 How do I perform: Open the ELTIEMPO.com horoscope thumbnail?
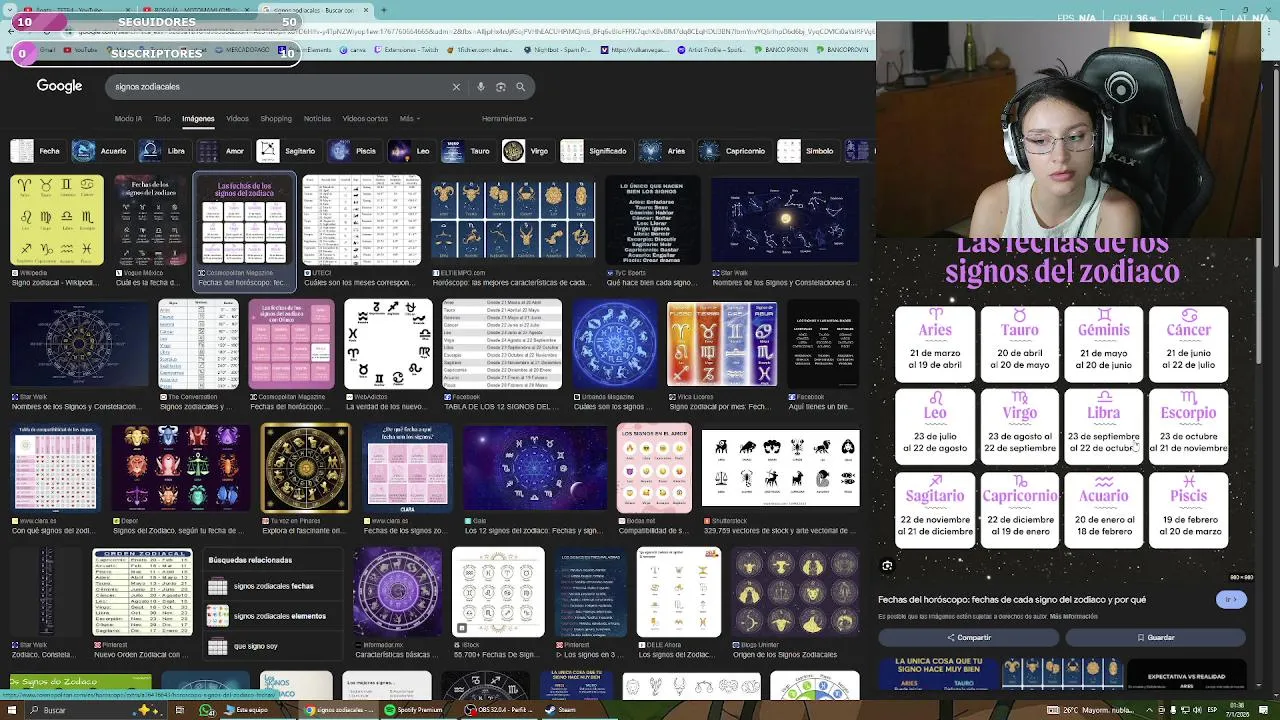click(513, 220)
